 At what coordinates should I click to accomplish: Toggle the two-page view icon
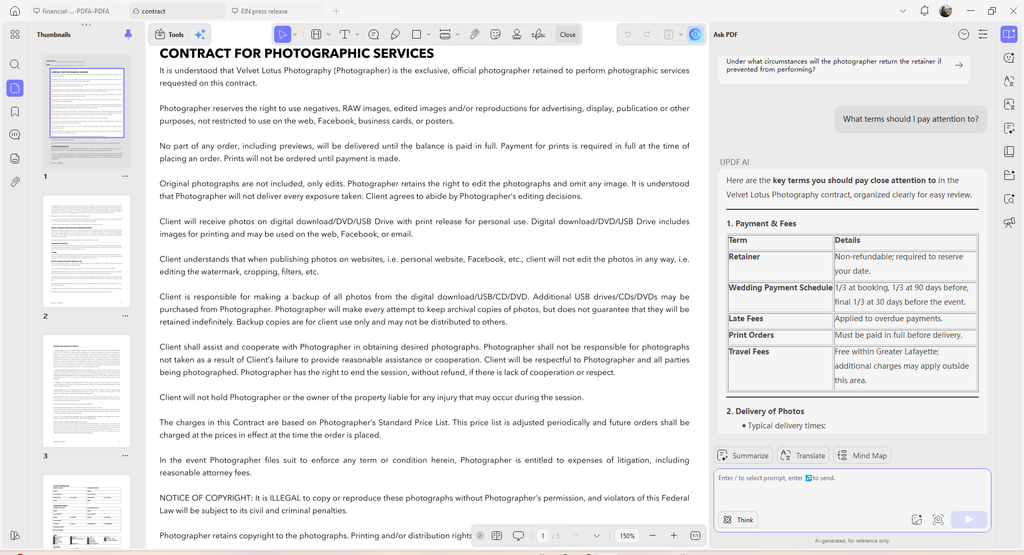[497, 535]
